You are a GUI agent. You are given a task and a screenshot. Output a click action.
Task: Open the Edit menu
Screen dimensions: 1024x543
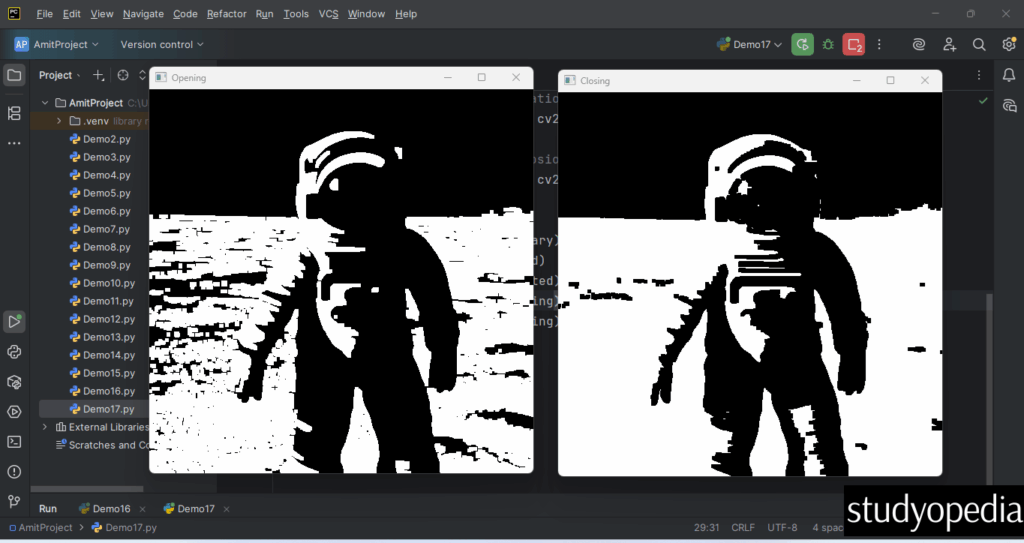71,14
